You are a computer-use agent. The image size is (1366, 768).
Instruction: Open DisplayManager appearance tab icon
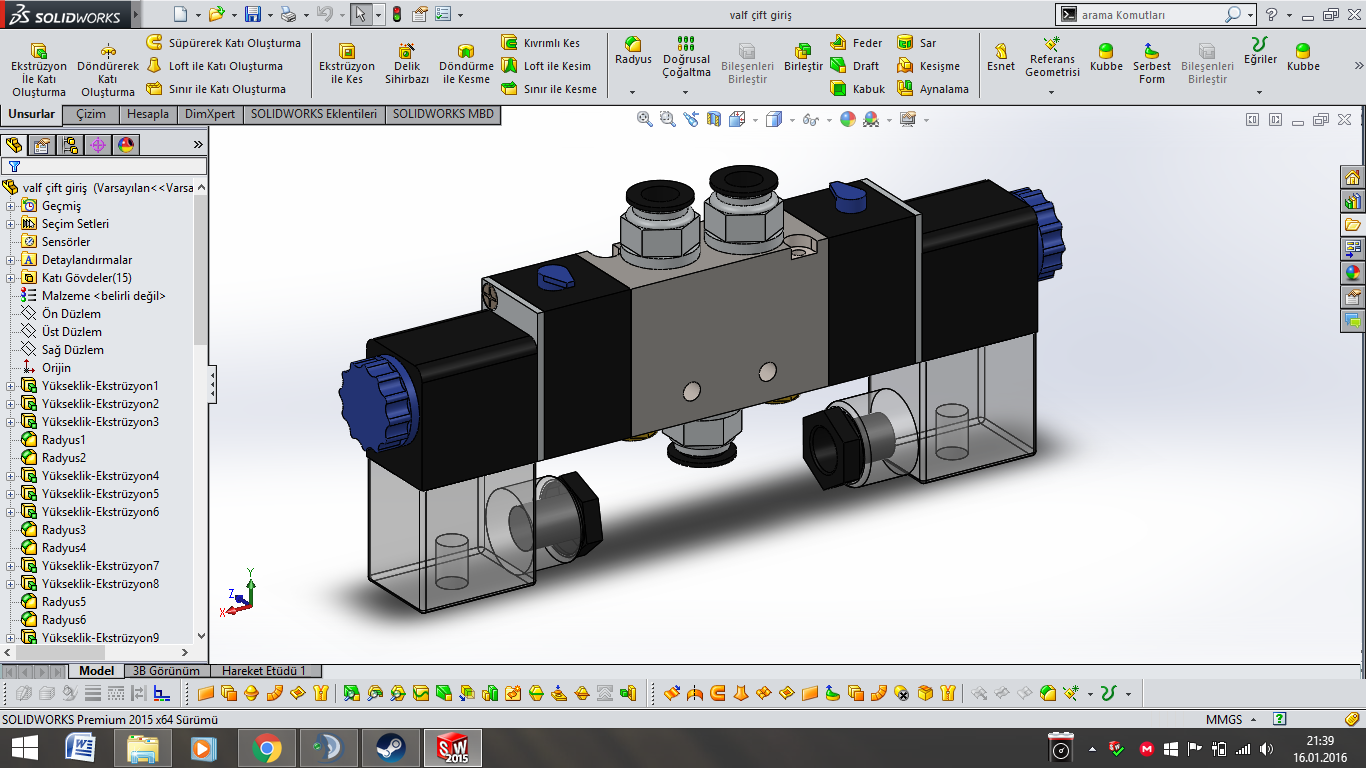125,145
